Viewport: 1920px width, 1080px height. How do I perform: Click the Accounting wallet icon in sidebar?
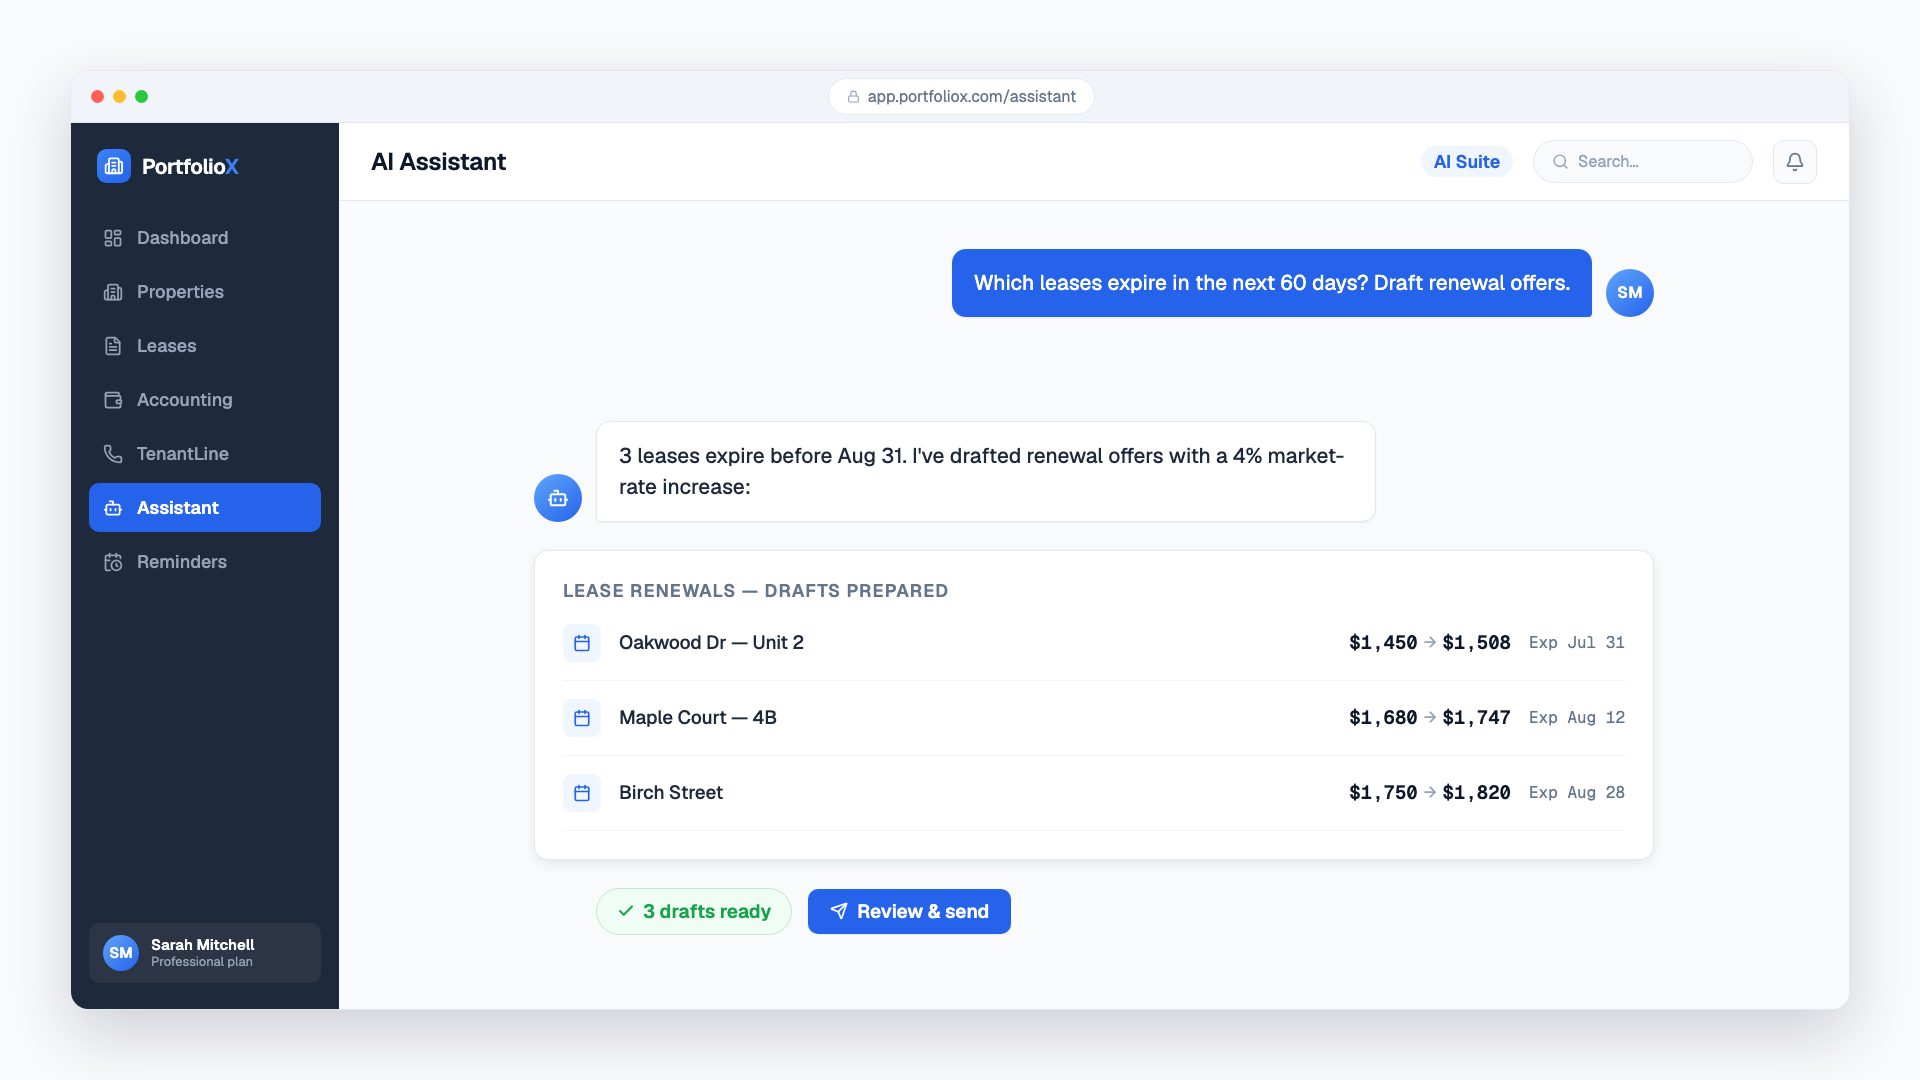(x=113, y=400)
